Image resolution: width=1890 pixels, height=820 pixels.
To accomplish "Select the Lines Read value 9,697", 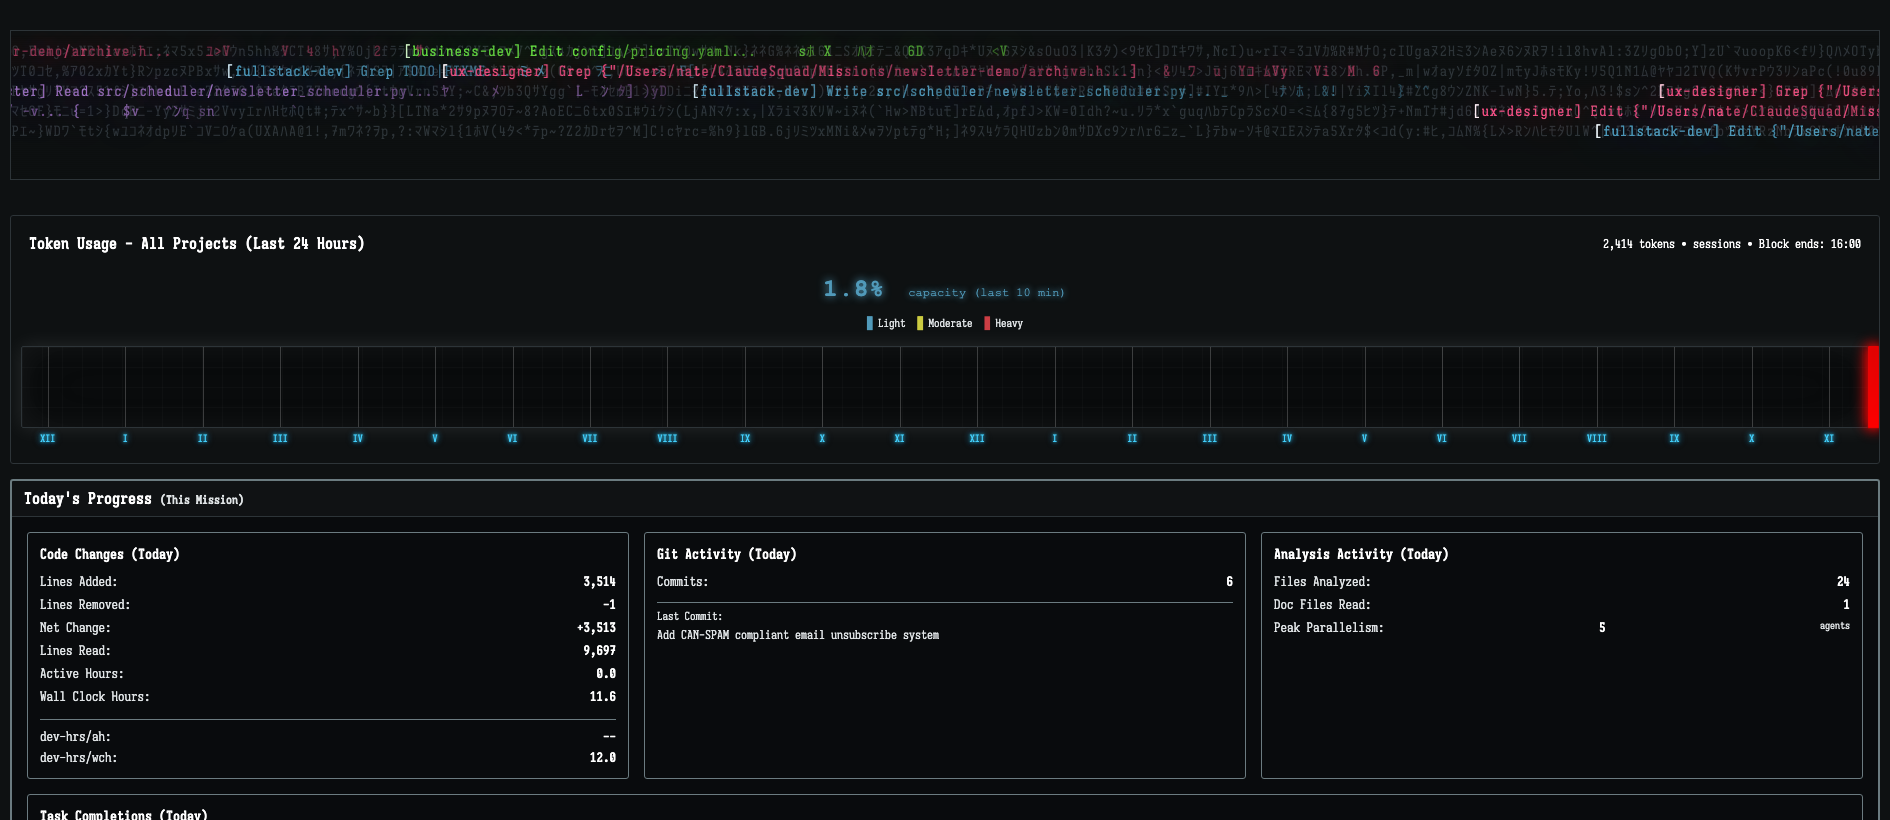I will tap(599, 651).
